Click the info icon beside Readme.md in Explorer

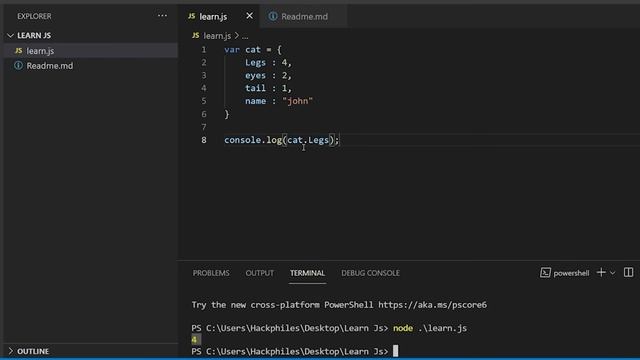(x=18, y=65)
